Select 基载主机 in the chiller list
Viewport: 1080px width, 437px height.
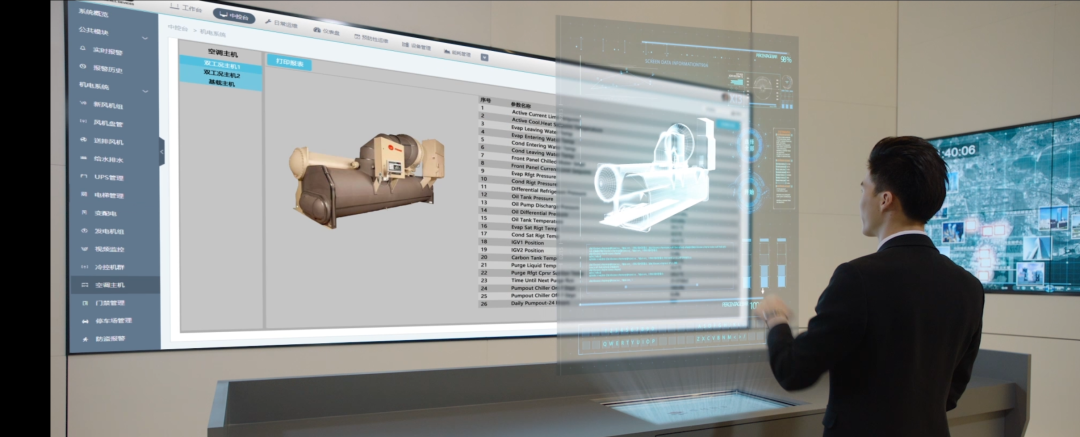[x=221, y=84]
